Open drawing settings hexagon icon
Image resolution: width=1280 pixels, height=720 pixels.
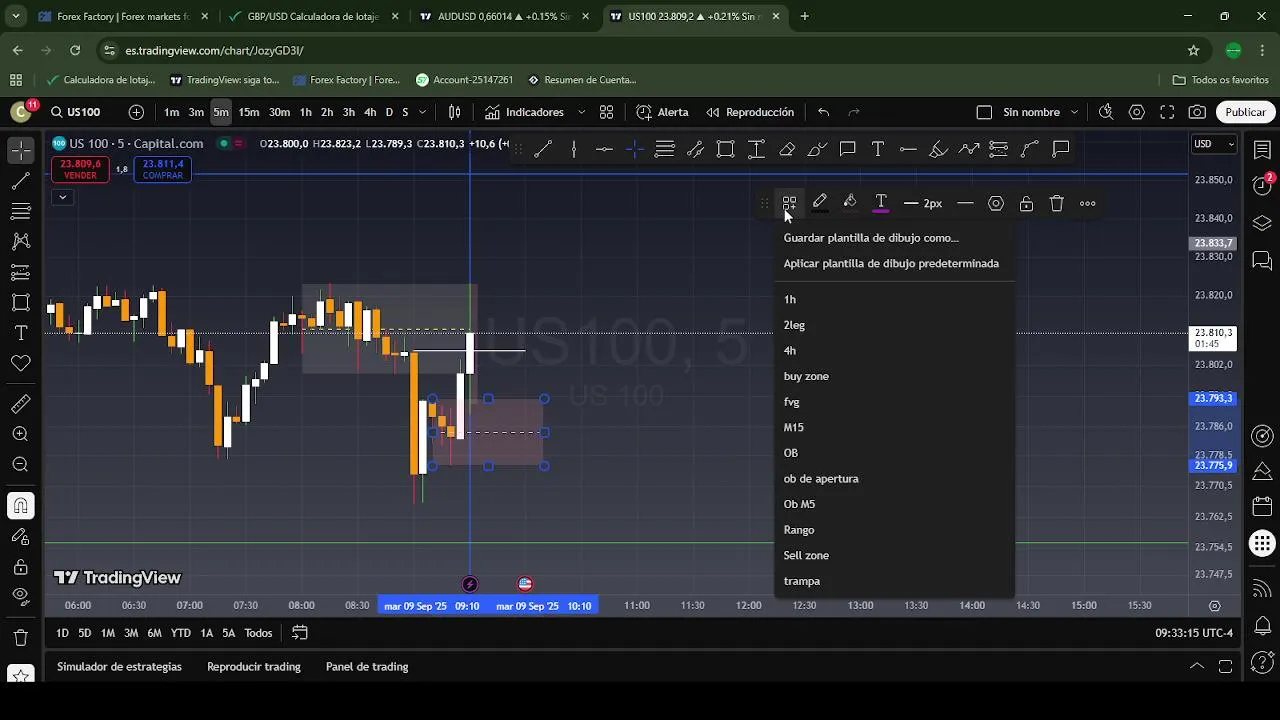pos(996,203)
